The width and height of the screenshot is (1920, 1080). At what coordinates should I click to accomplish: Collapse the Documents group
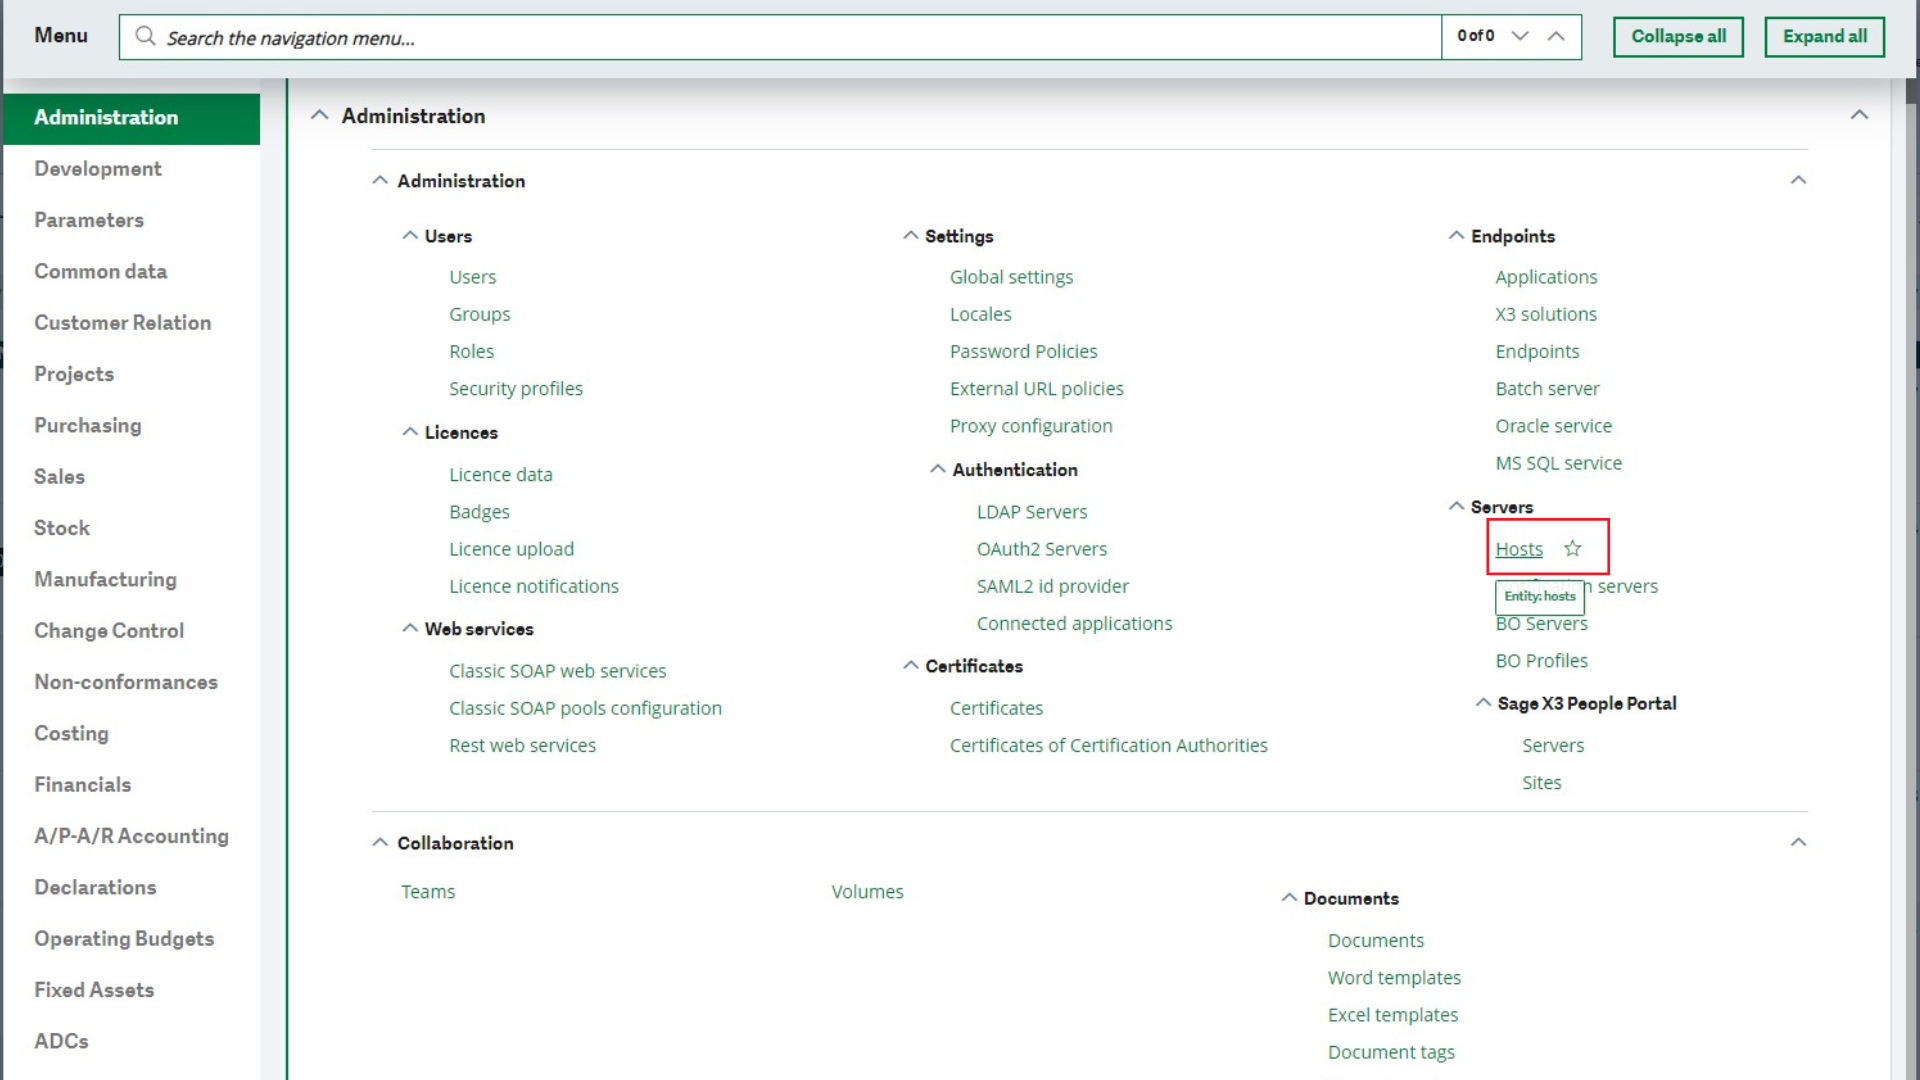coord(1289,898)
